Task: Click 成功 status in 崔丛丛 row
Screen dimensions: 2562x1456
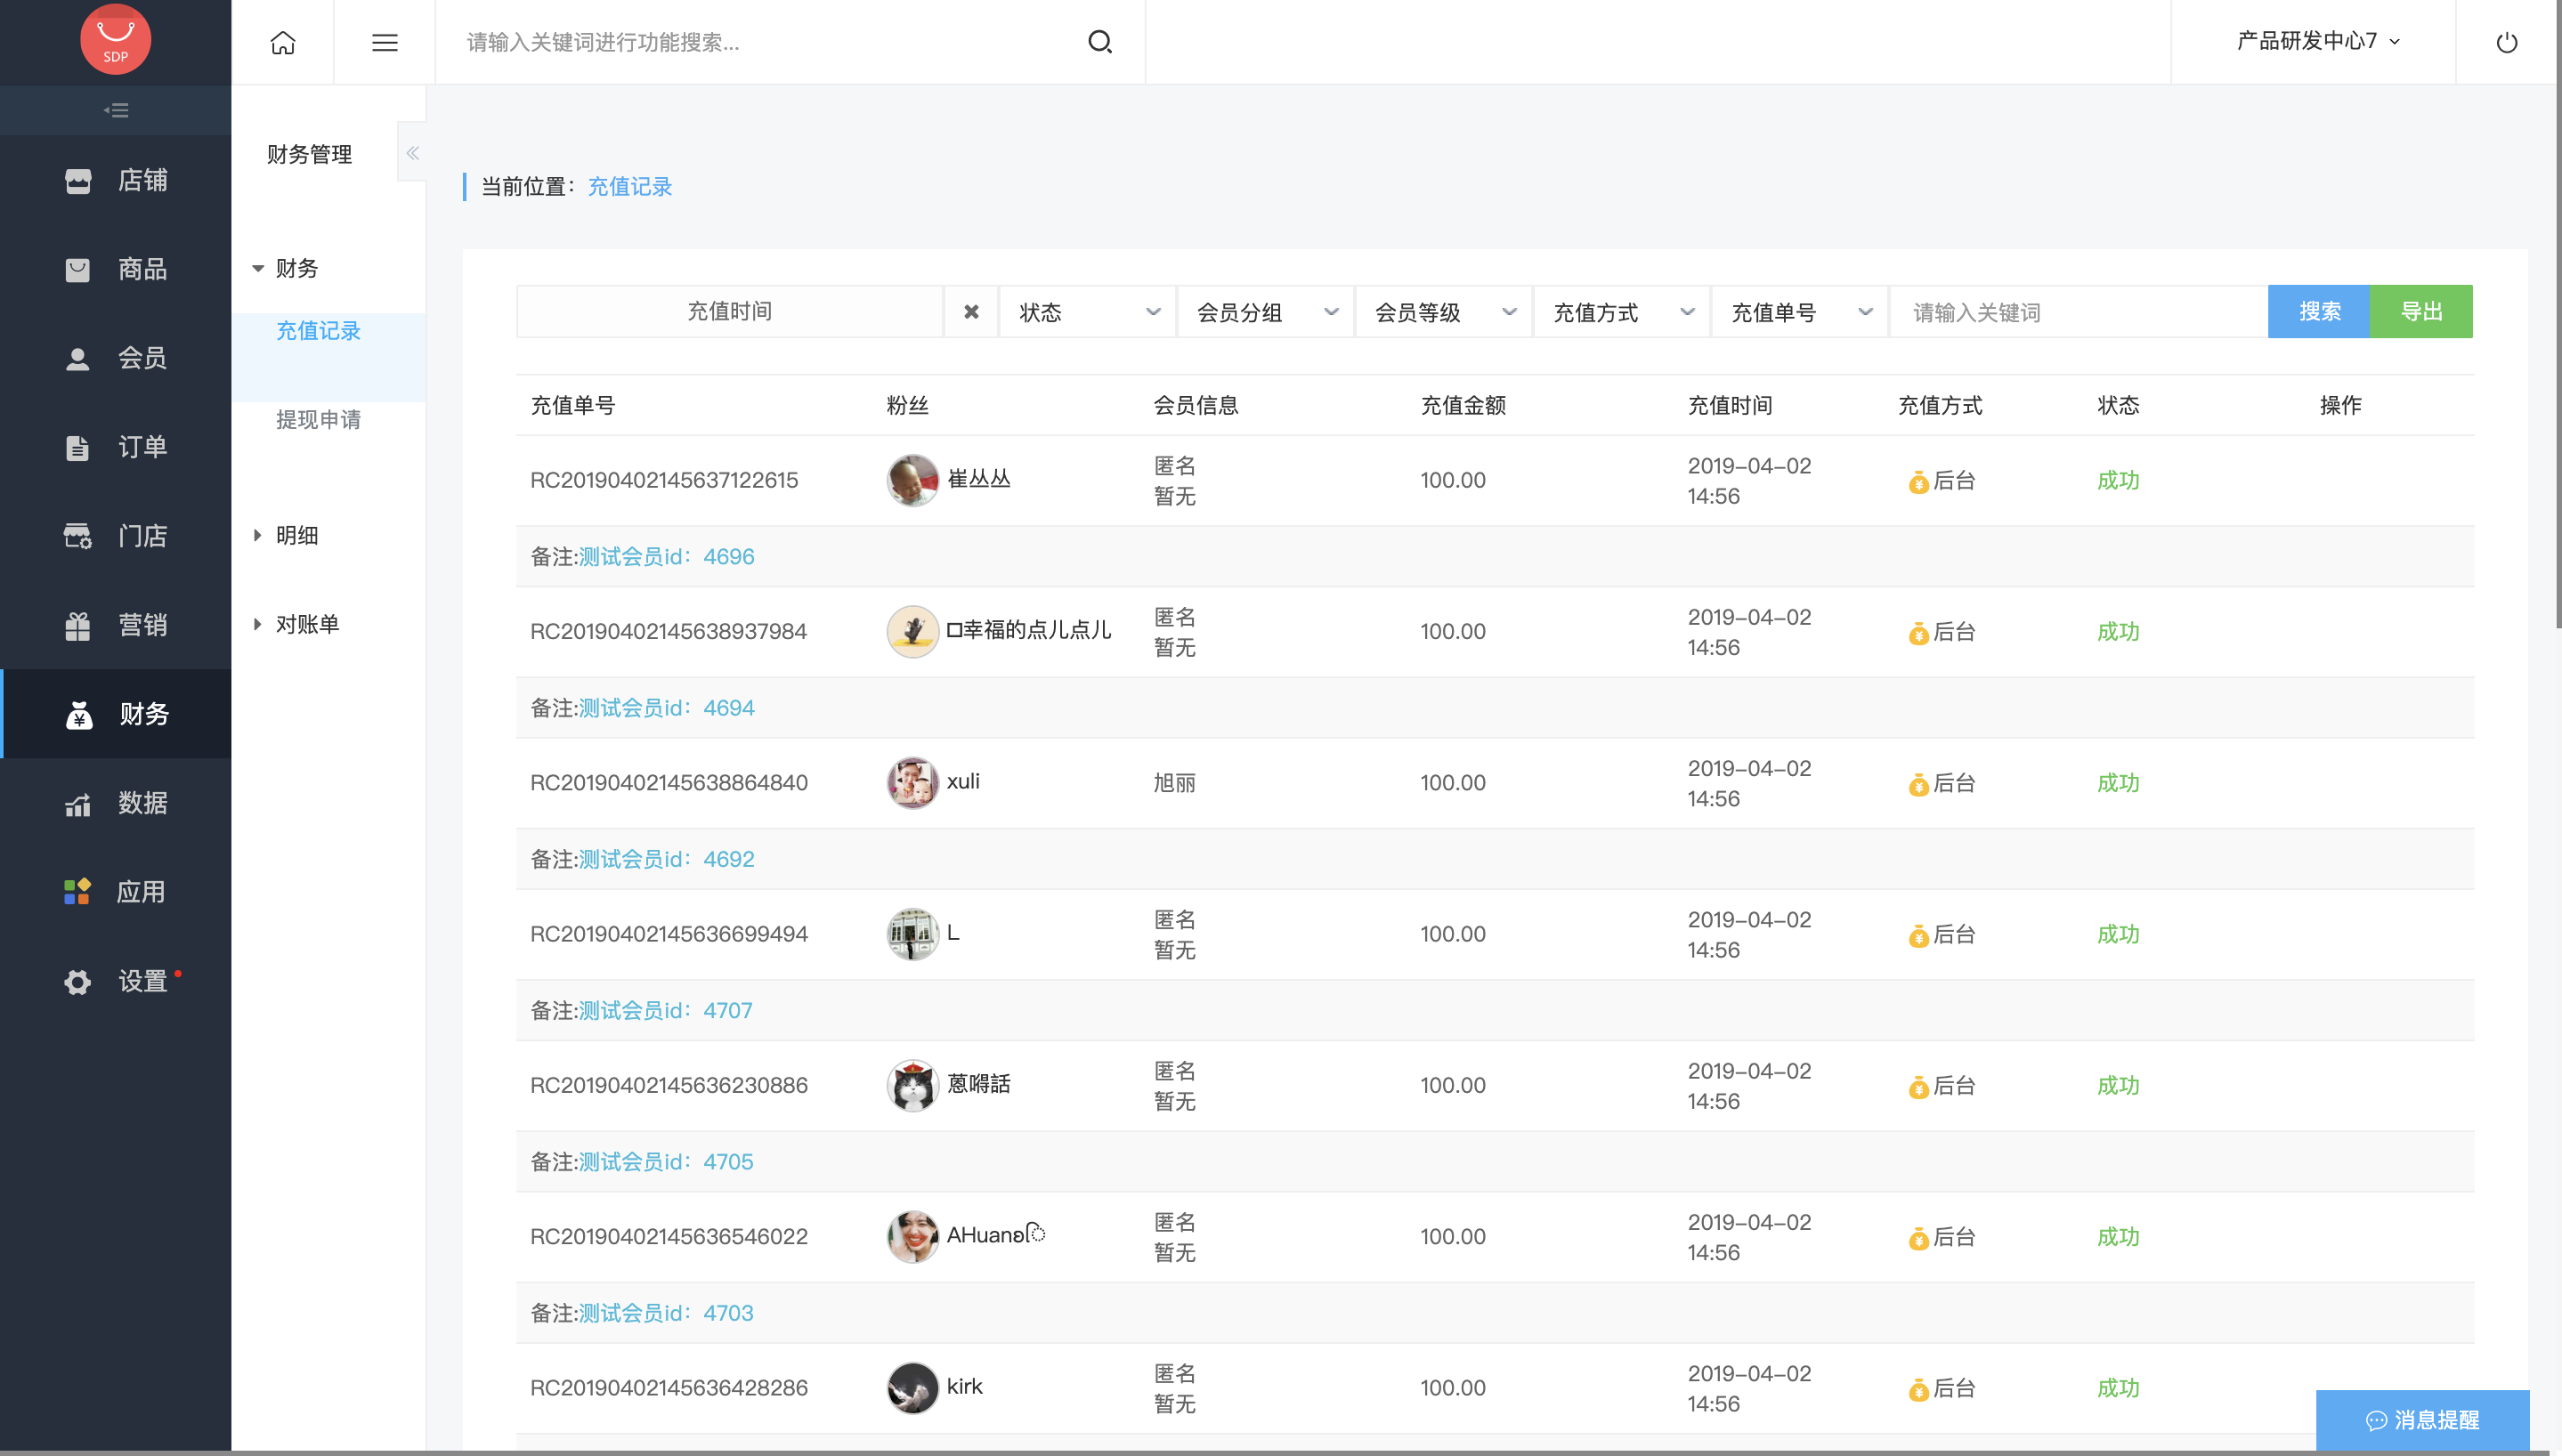Action: (x=2118, y=480)
